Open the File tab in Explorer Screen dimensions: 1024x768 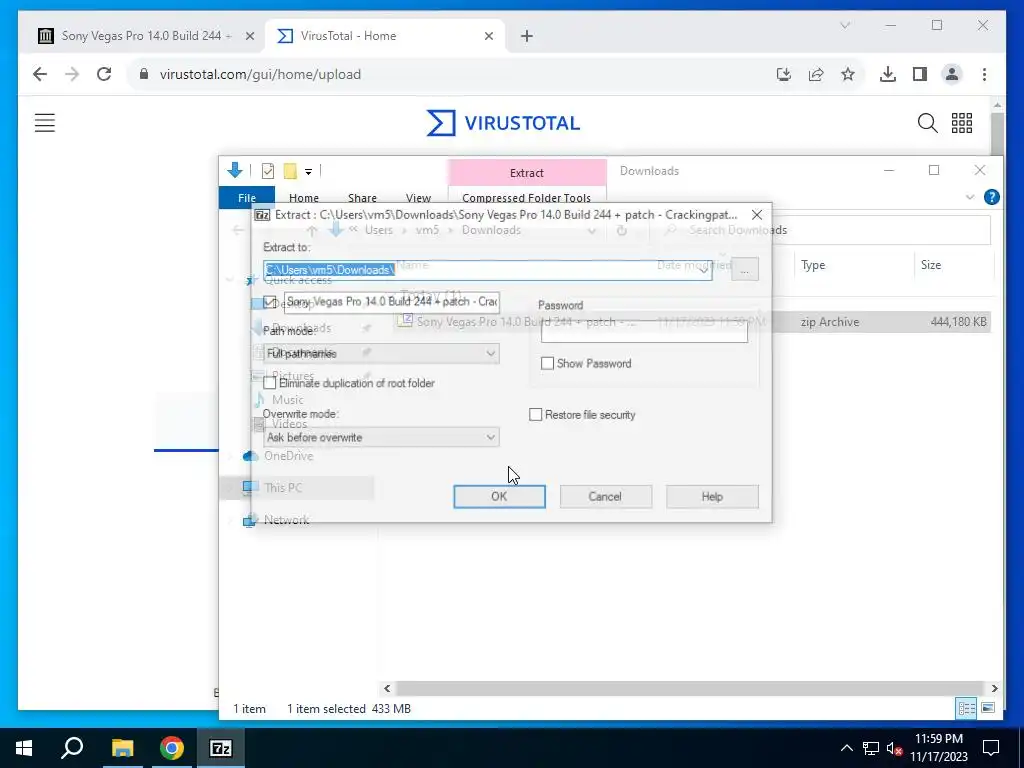point(247,198)
